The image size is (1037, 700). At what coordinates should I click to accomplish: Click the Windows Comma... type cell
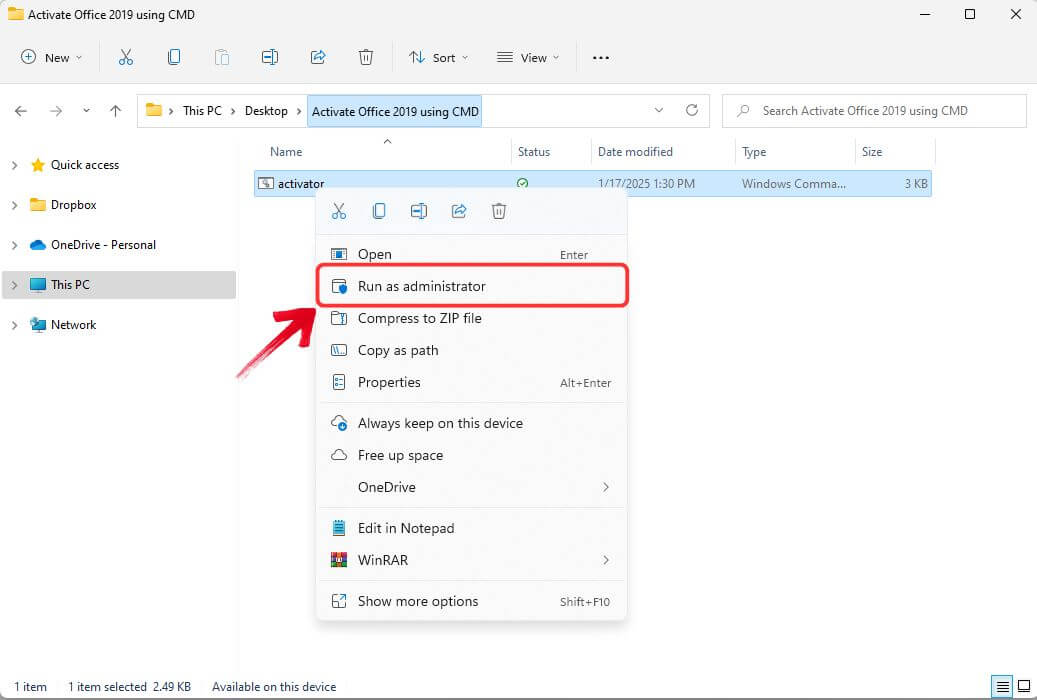point(794,183)
